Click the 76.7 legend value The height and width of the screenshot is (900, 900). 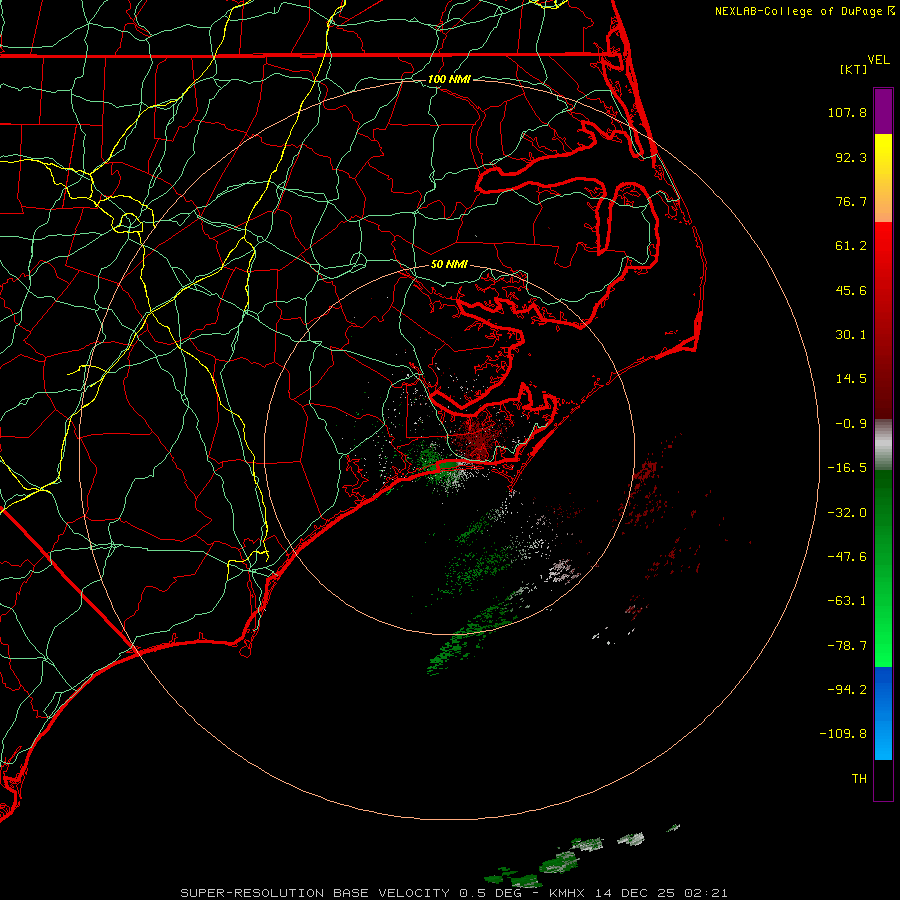[x=851, y=201]
